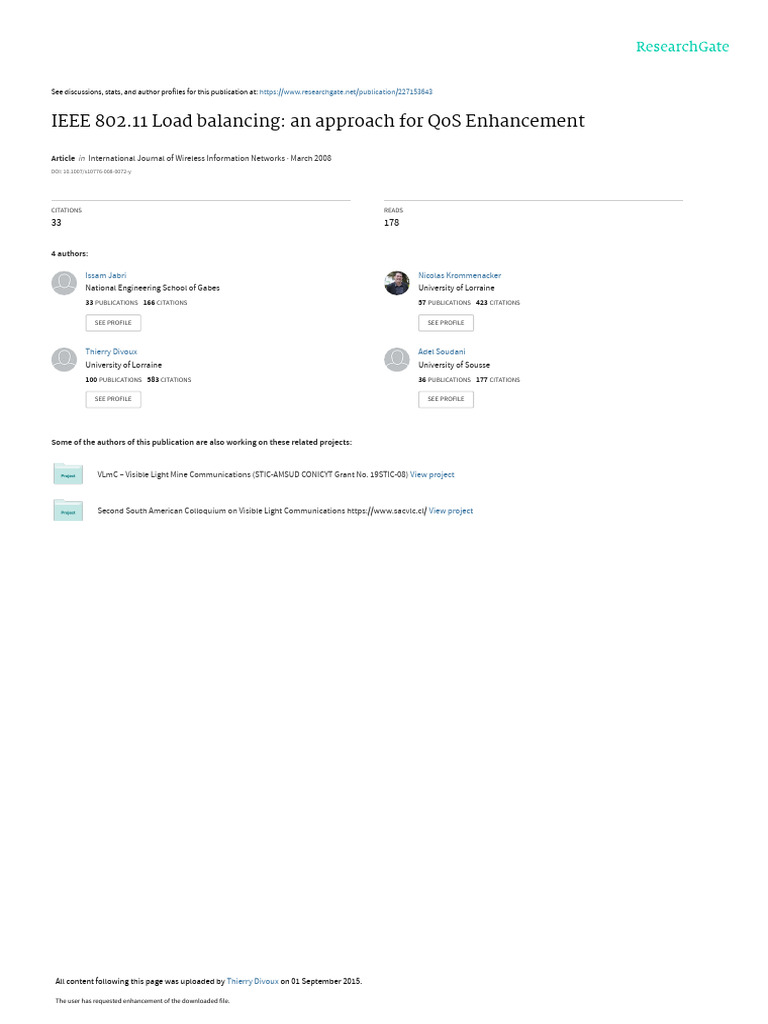768x1024 pixels.
Task: Open Issam Jabri author link
Action: click(106, 276)
